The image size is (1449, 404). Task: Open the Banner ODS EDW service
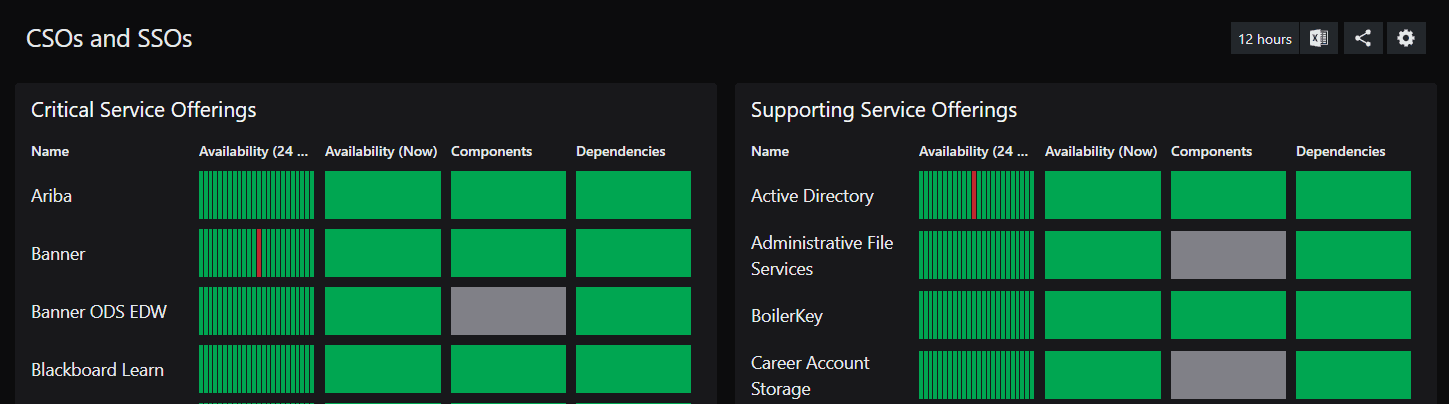[x=99, y=312]
